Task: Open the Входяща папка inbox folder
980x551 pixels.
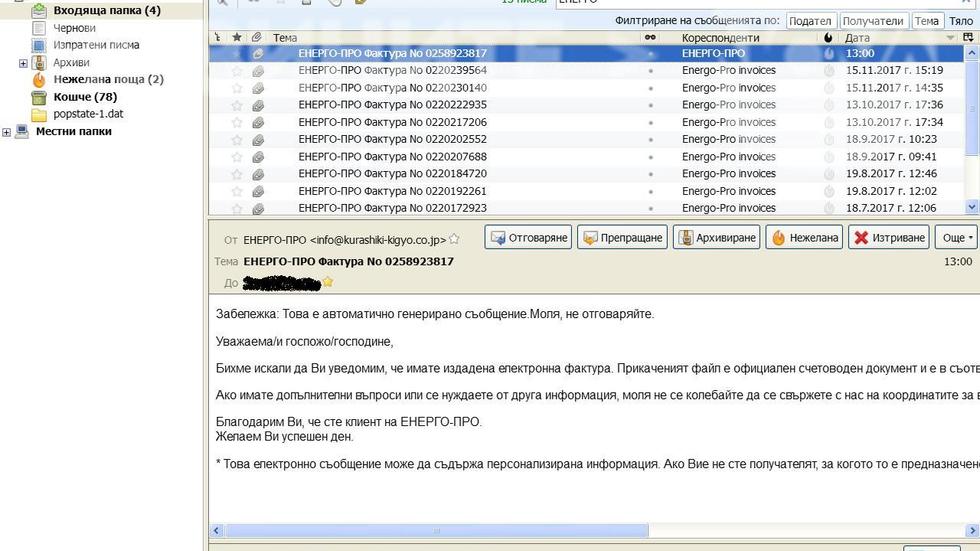Action: (106, 11)
